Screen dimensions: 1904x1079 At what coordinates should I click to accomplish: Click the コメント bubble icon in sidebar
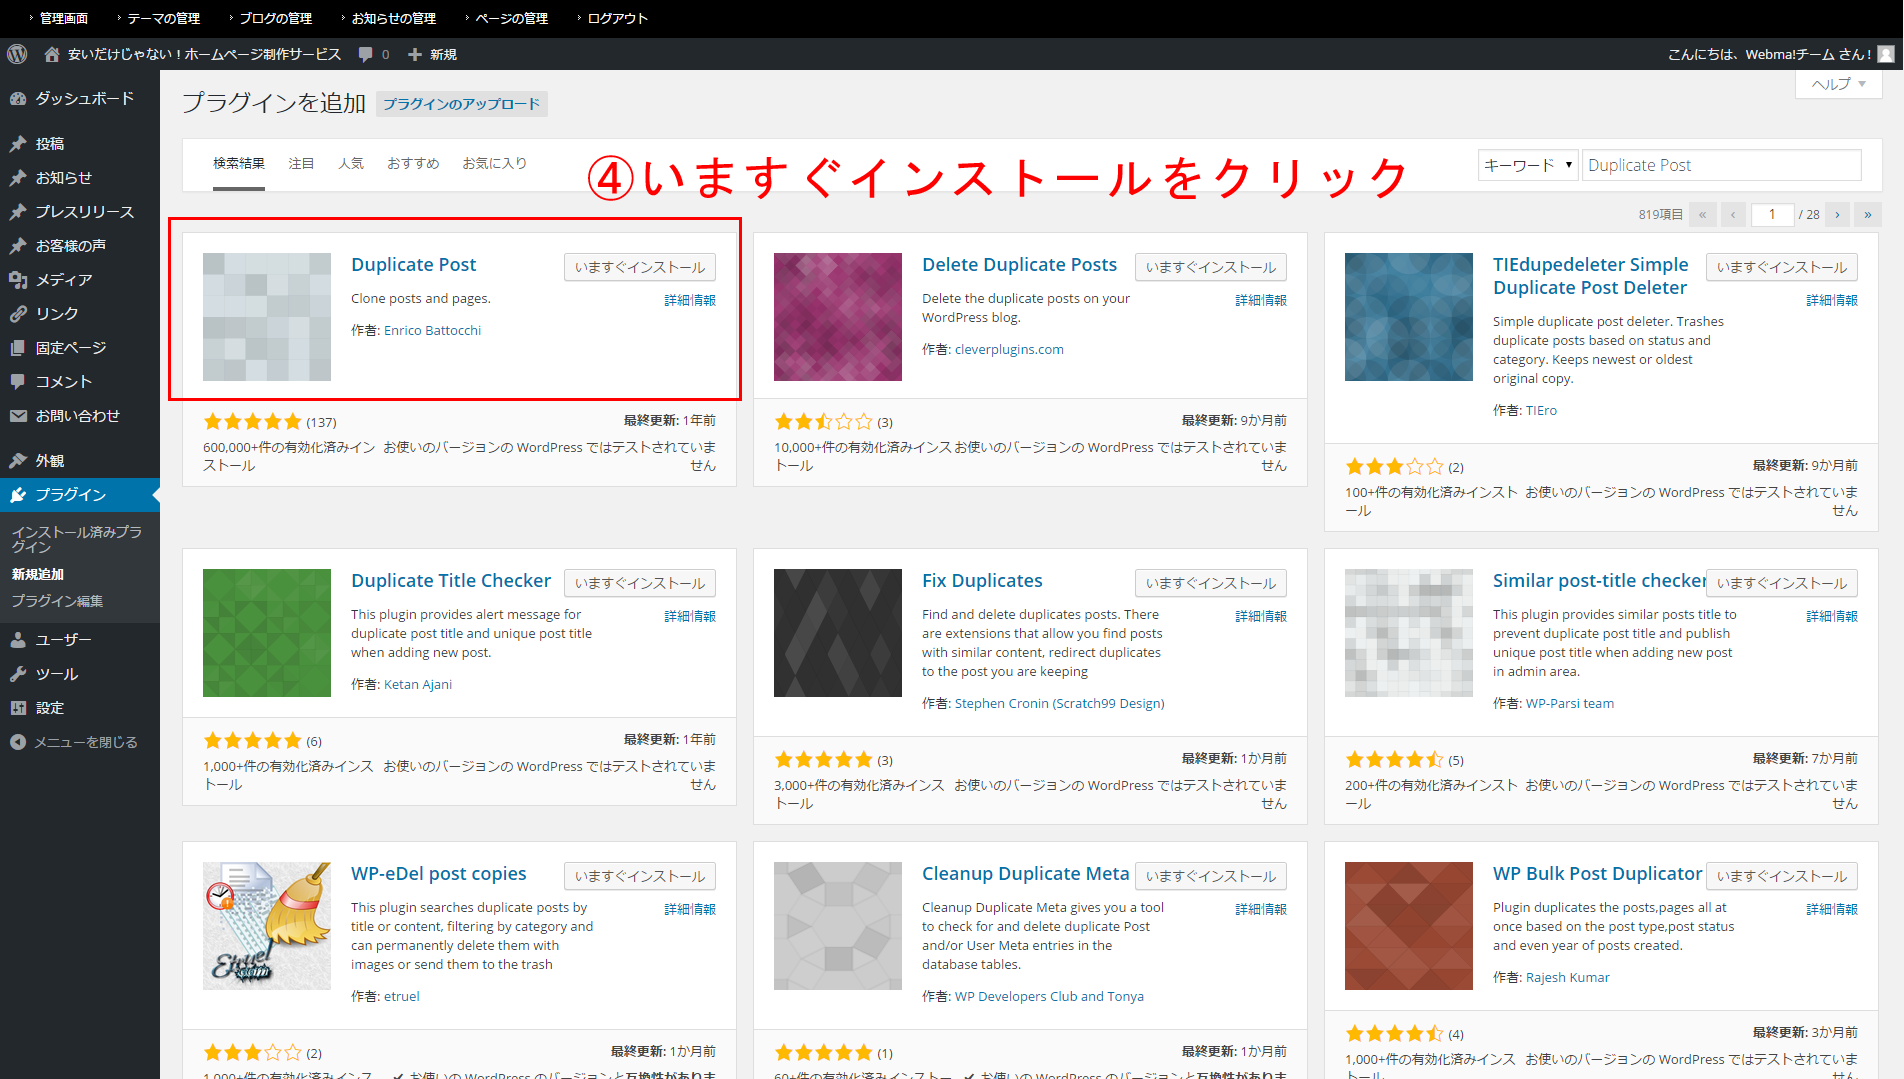click(x=18, y=382)
